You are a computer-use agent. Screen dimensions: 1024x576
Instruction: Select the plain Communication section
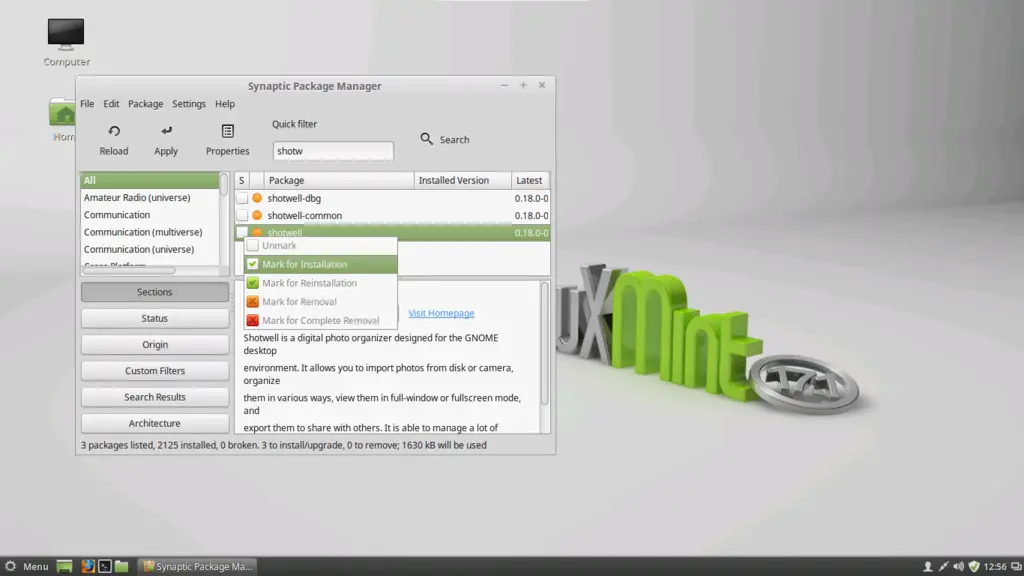point(117,215)
